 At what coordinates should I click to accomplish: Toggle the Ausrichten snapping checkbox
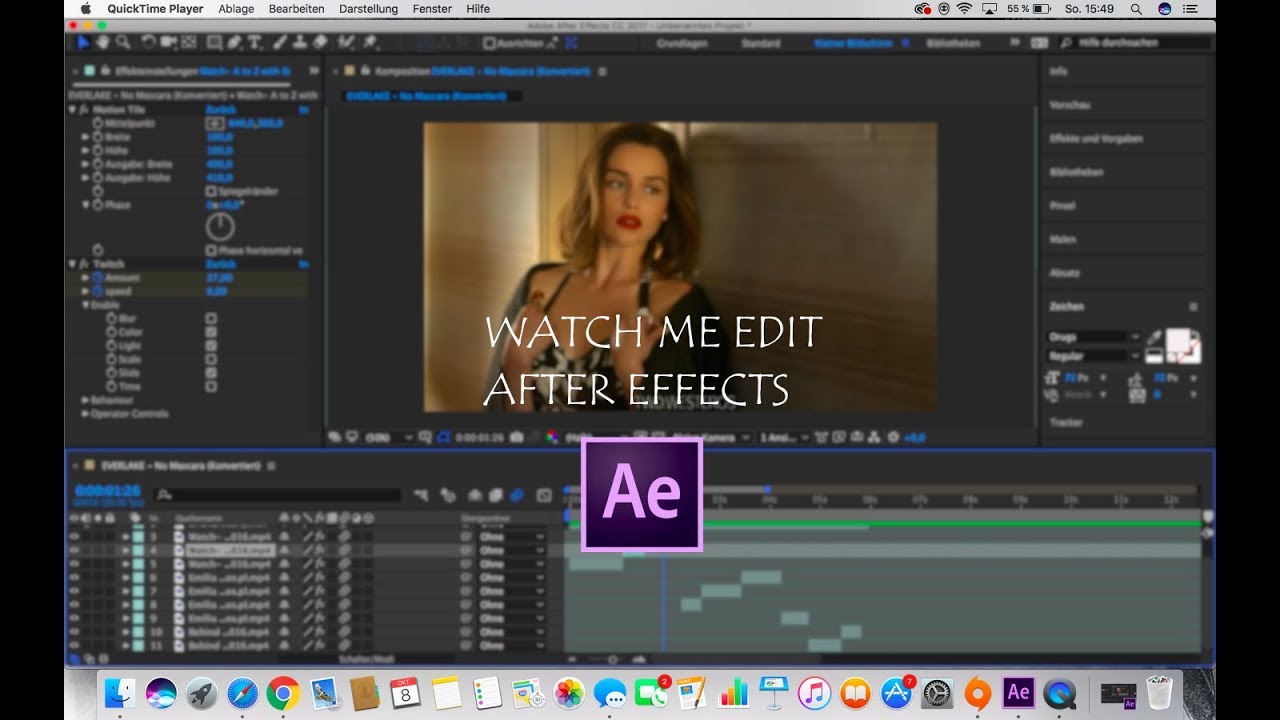(489, 43)
